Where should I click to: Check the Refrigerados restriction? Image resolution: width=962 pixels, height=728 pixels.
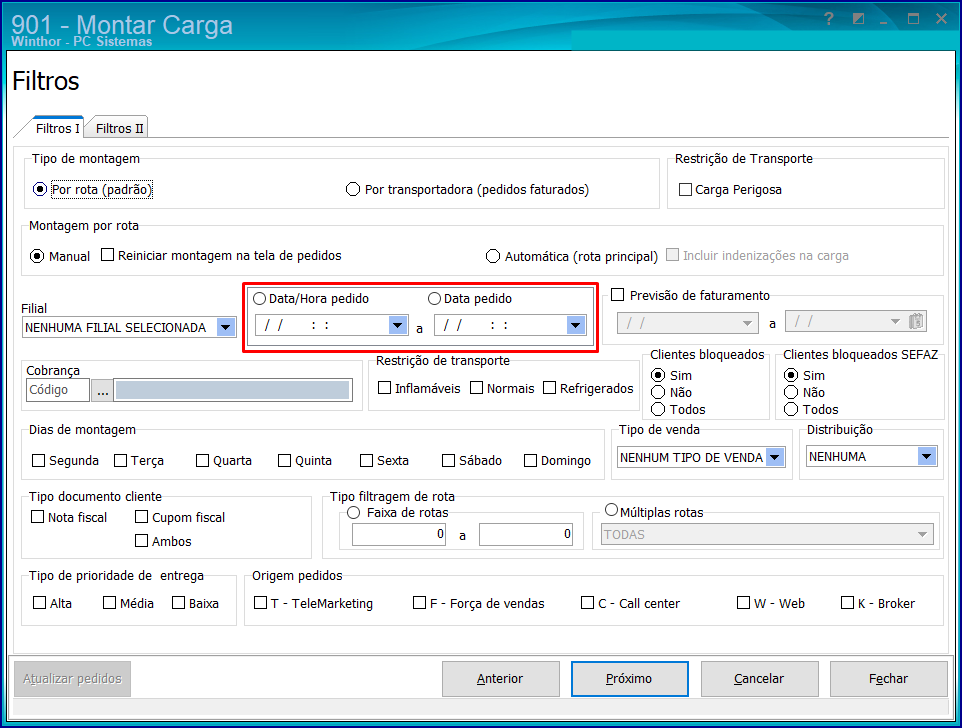[x=550, y=388]
